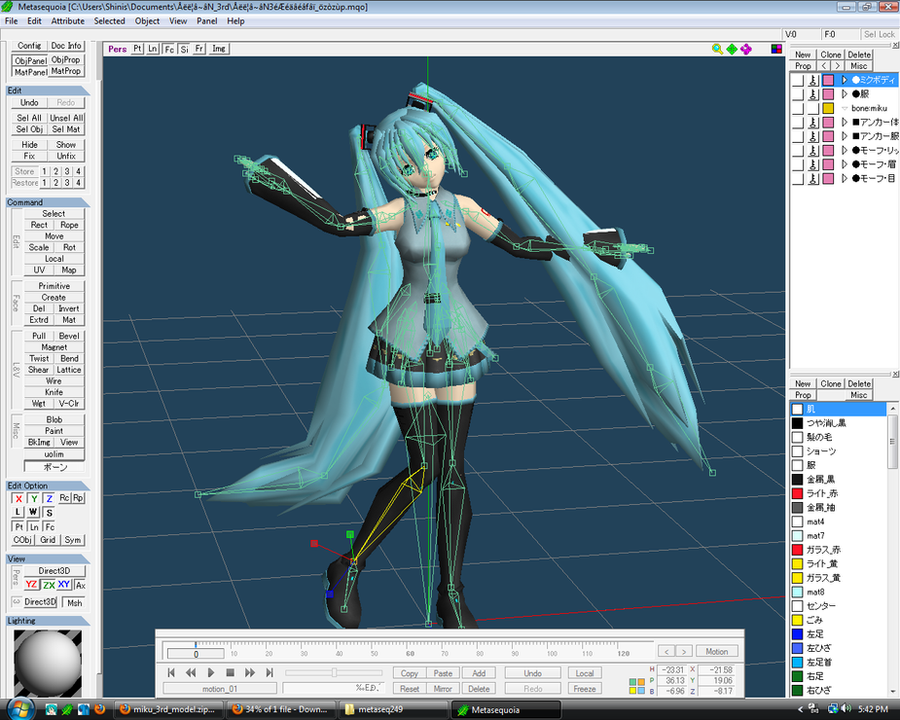Click the pink color swatch for ミクボディ object
Viewport: 900px width, 720px height.
click(828, 80)
